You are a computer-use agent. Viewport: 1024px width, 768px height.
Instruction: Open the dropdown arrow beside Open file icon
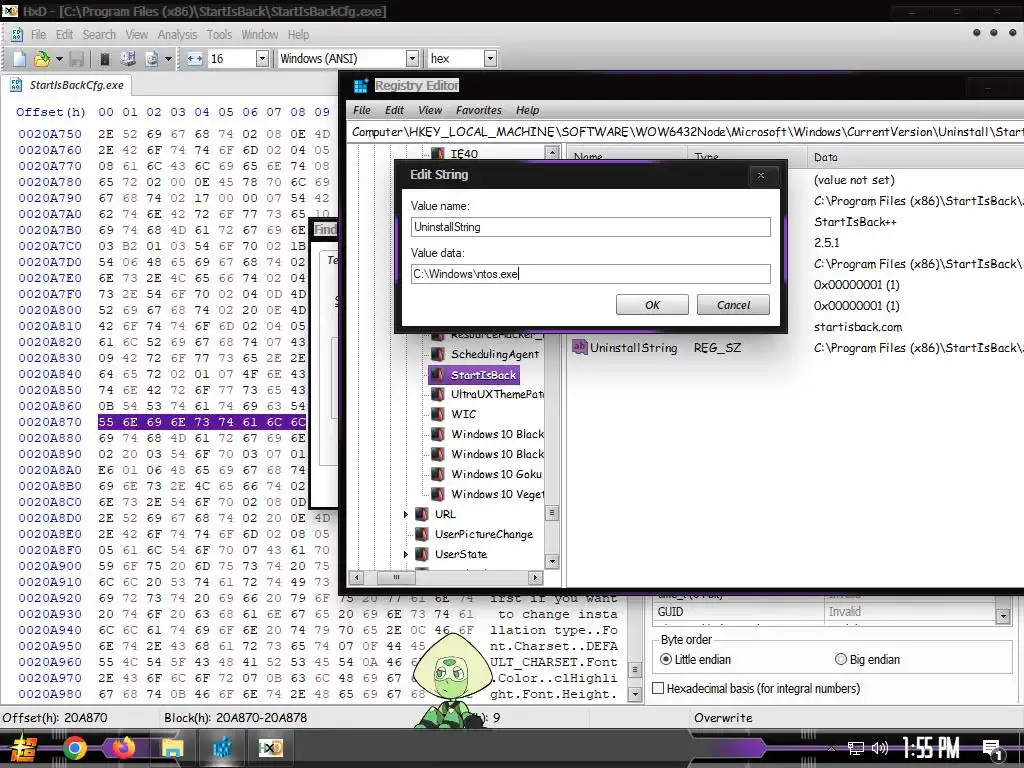tap(59, 59)
